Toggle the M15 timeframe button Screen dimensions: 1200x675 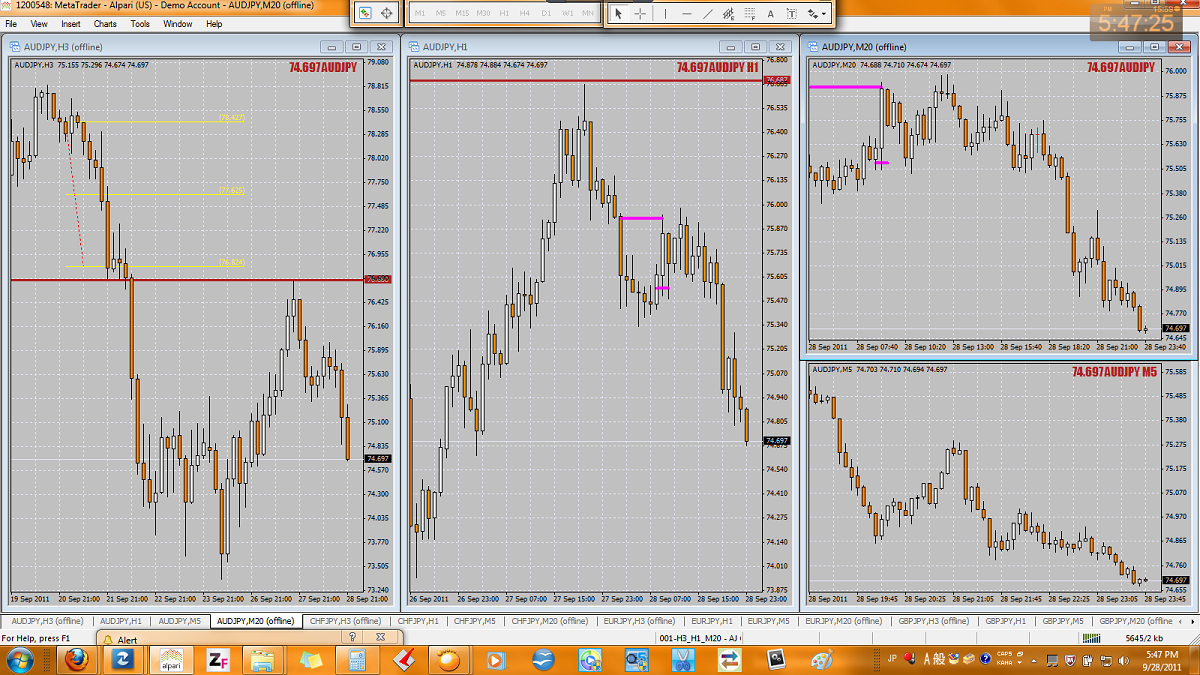[461, 14]
